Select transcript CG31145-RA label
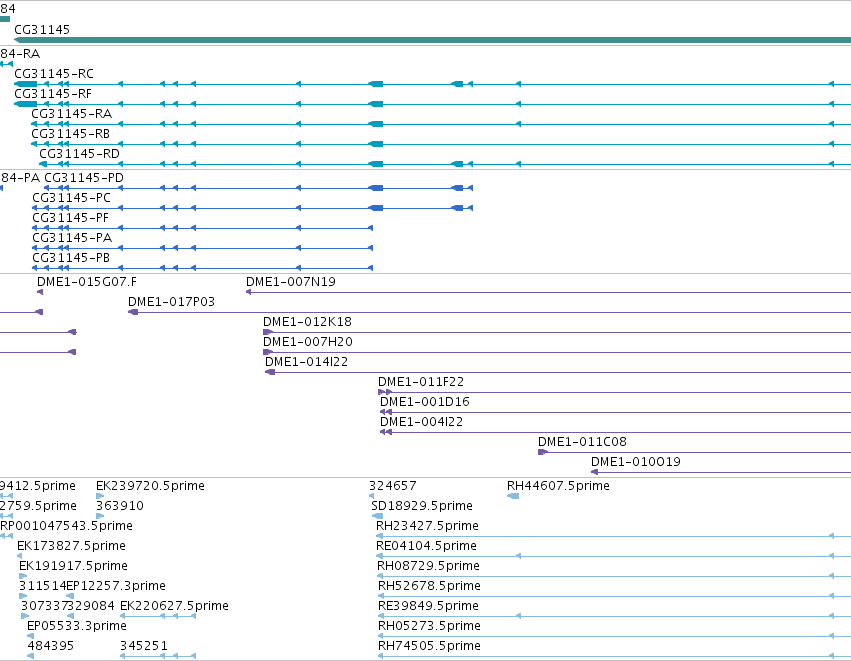This screenshot has width=851, height=661. pyautogui.click(x=72, y=114)
